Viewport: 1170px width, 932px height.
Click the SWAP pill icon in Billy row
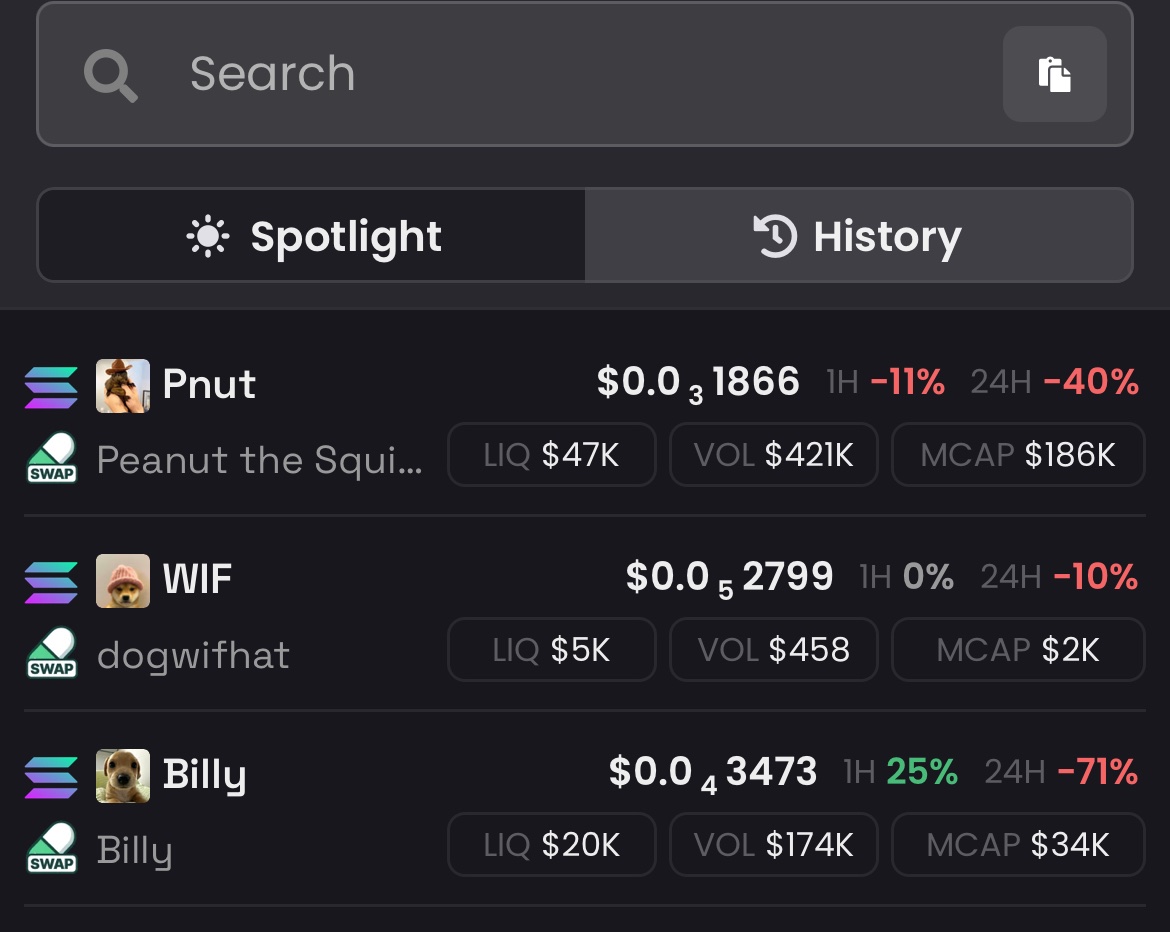coord(51,848)
